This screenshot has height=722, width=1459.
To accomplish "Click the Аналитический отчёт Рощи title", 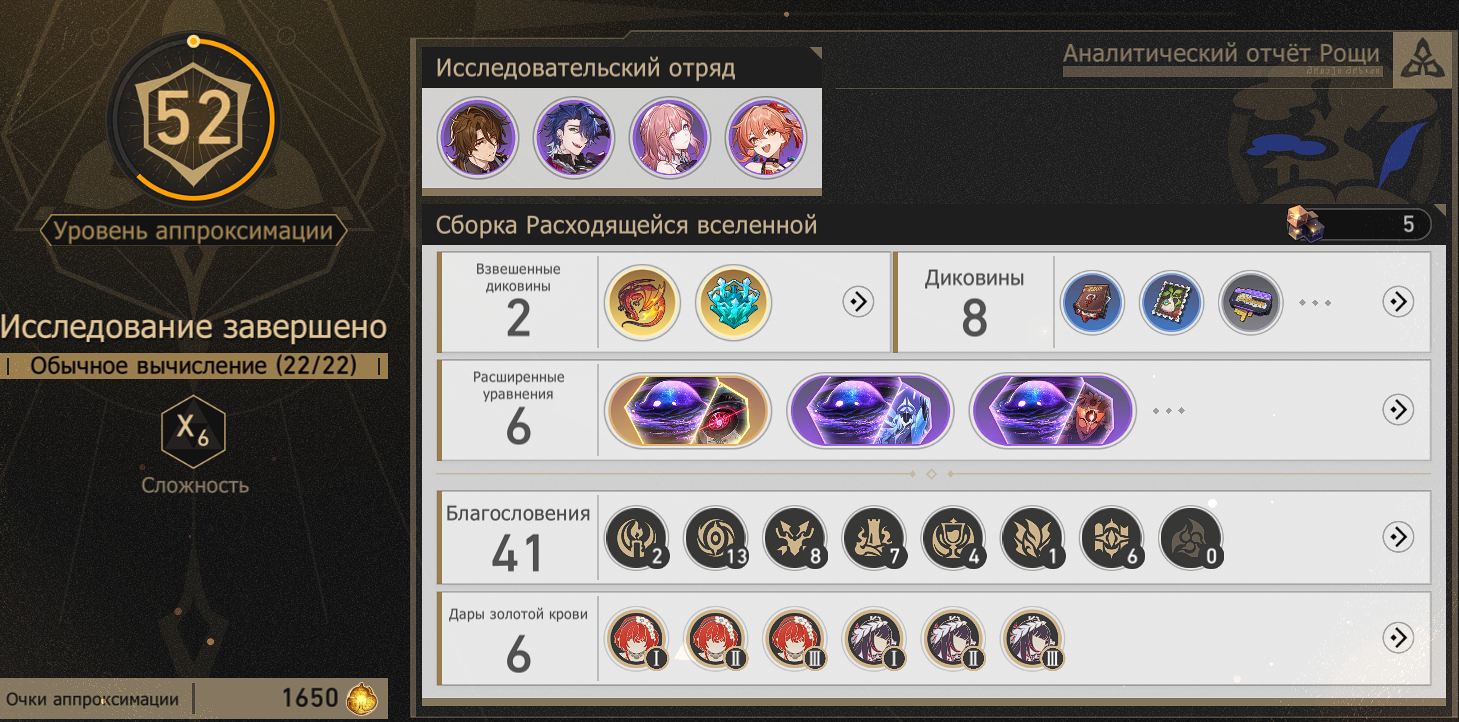I will 1221,54.
